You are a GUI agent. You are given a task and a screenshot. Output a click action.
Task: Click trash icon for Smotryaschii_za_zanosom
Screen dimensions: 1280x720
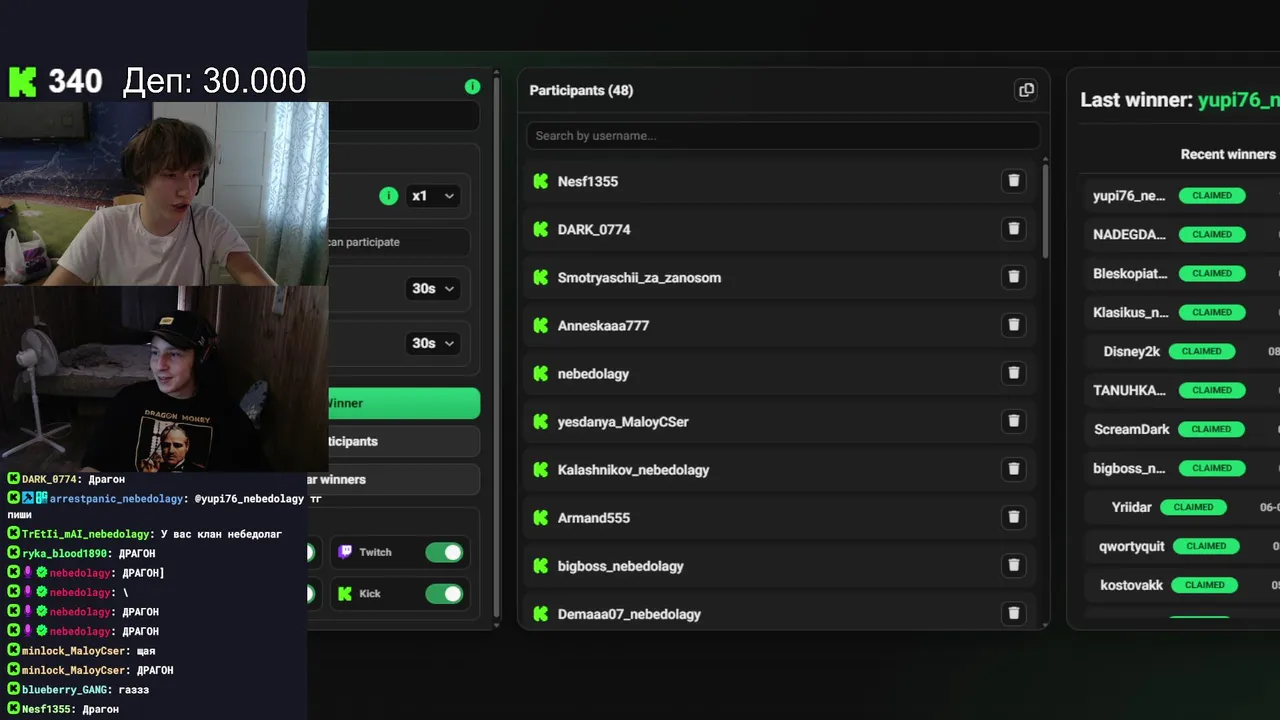(1013, 277)
